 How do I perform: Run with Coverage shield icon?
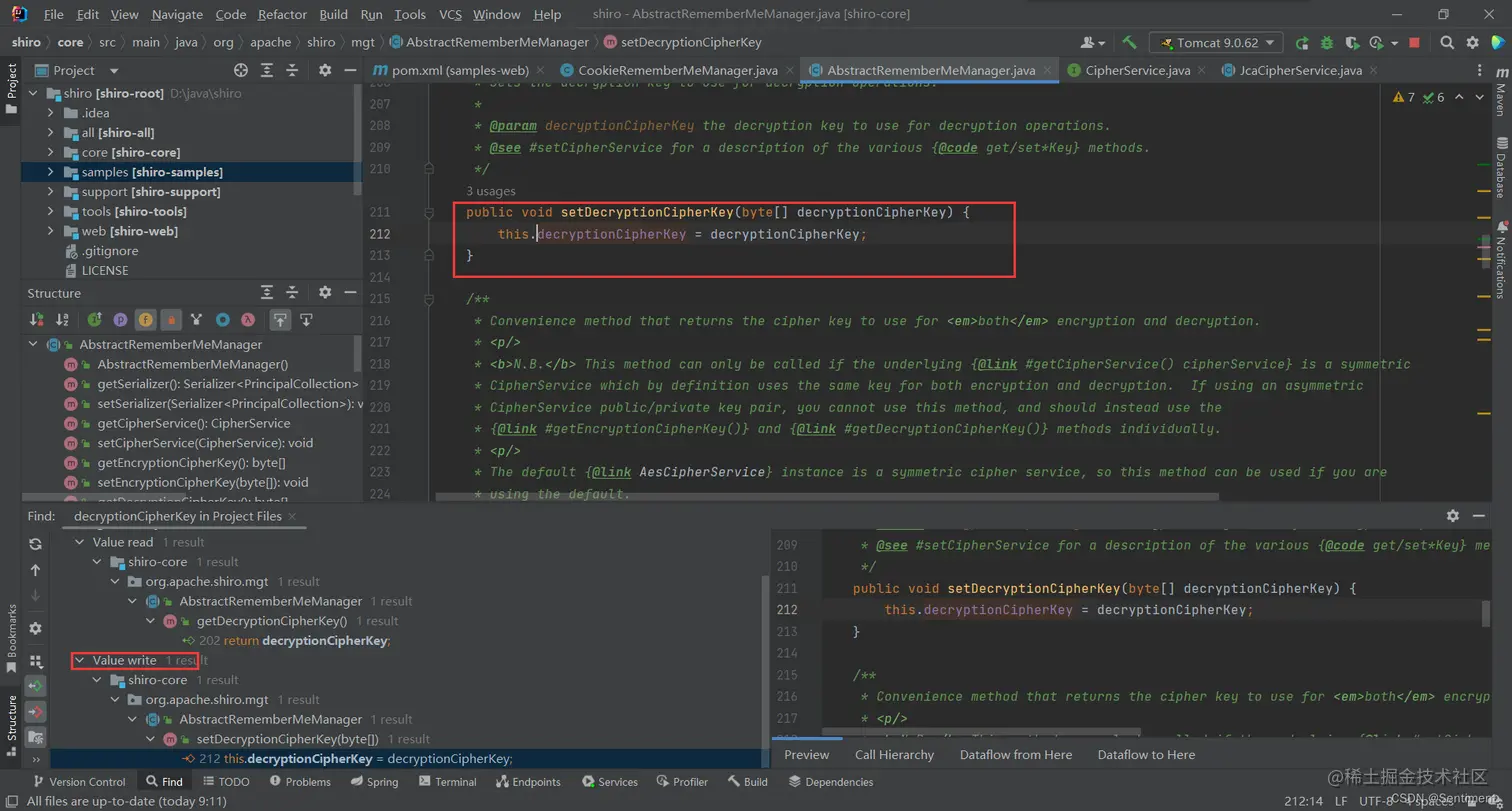point(1352,43)
